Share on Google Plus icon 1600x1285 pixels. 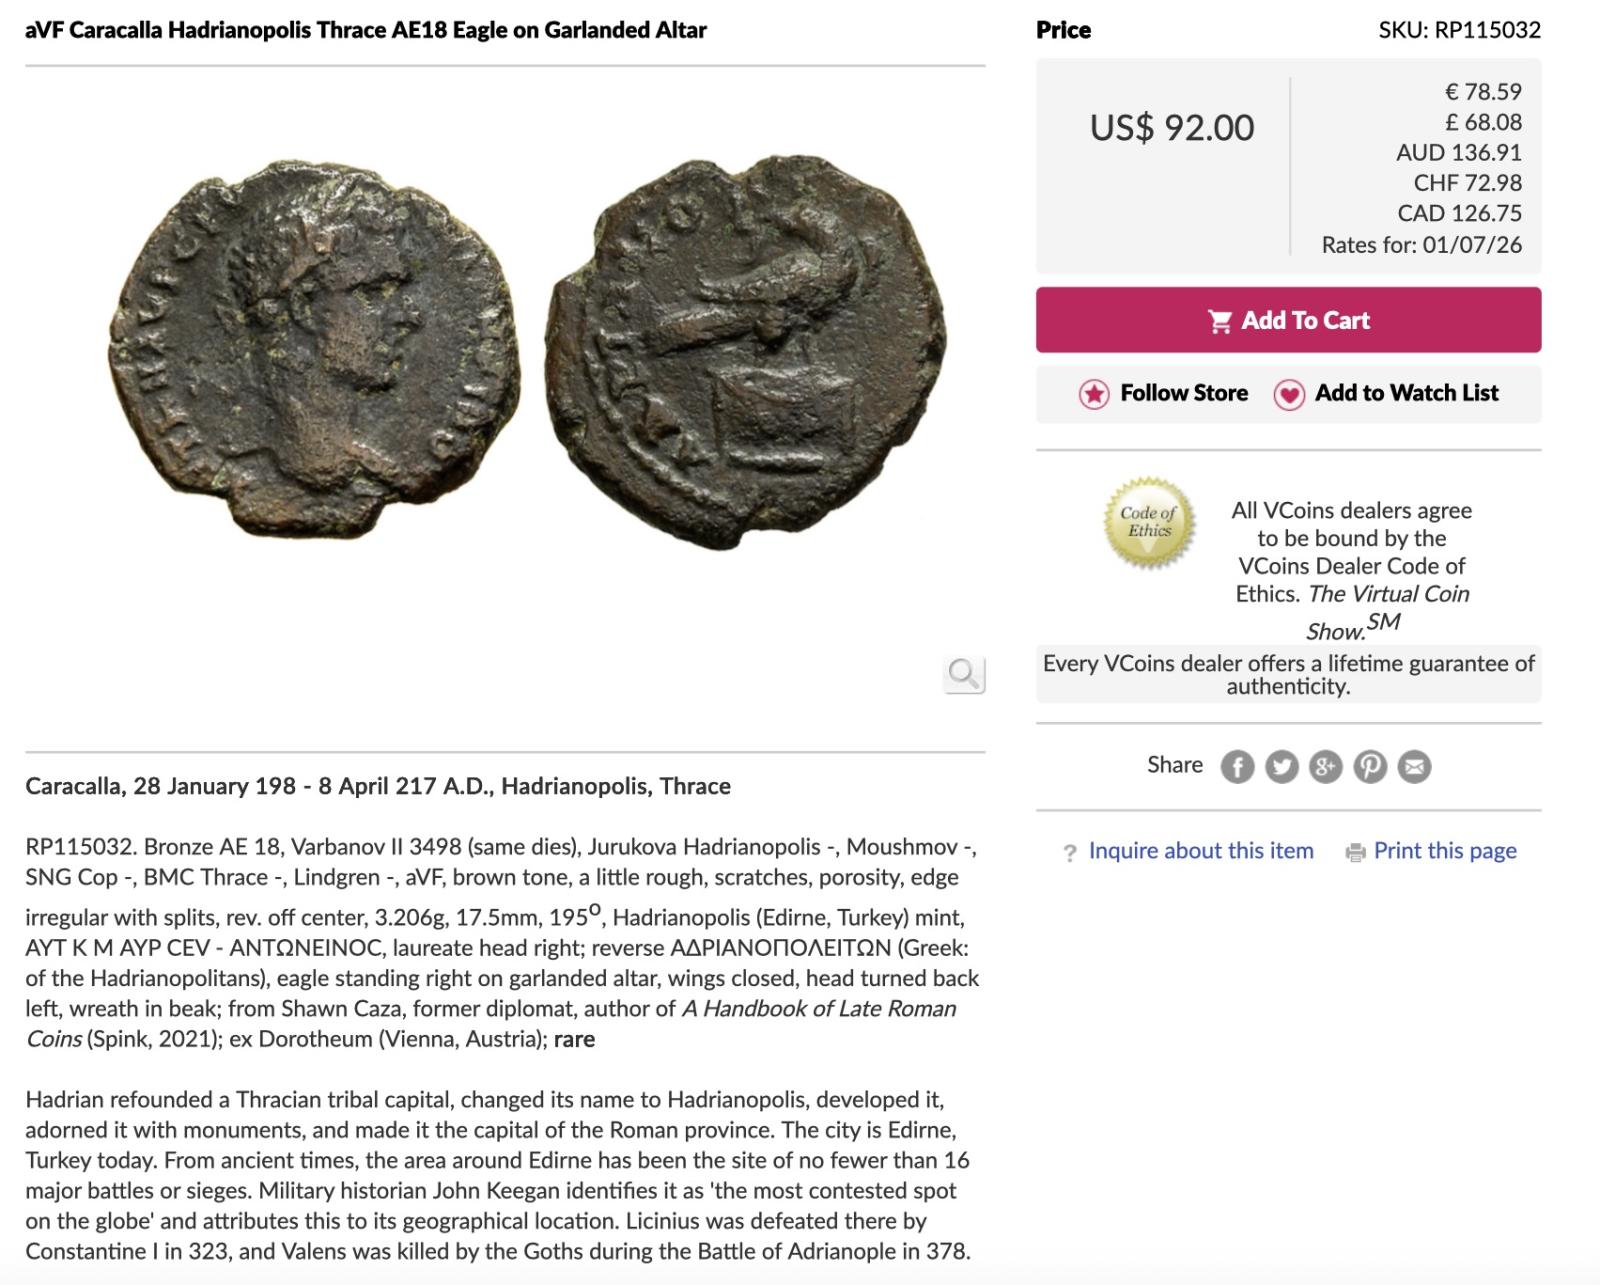coord(1325,767)
